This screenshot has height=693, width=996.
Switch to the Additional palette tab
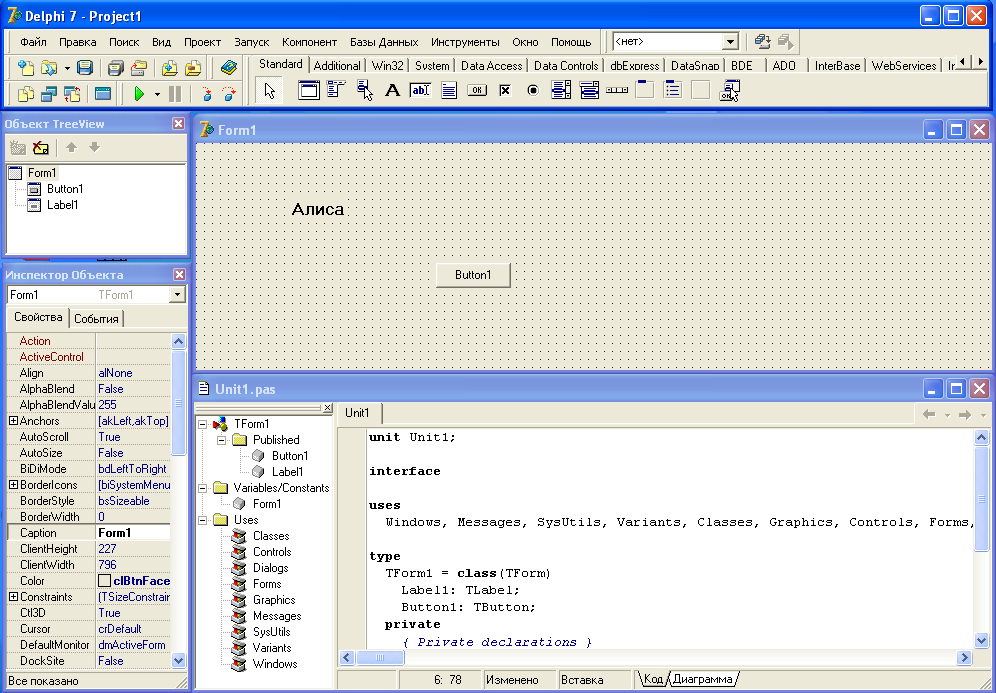click(x=337, y=65)
